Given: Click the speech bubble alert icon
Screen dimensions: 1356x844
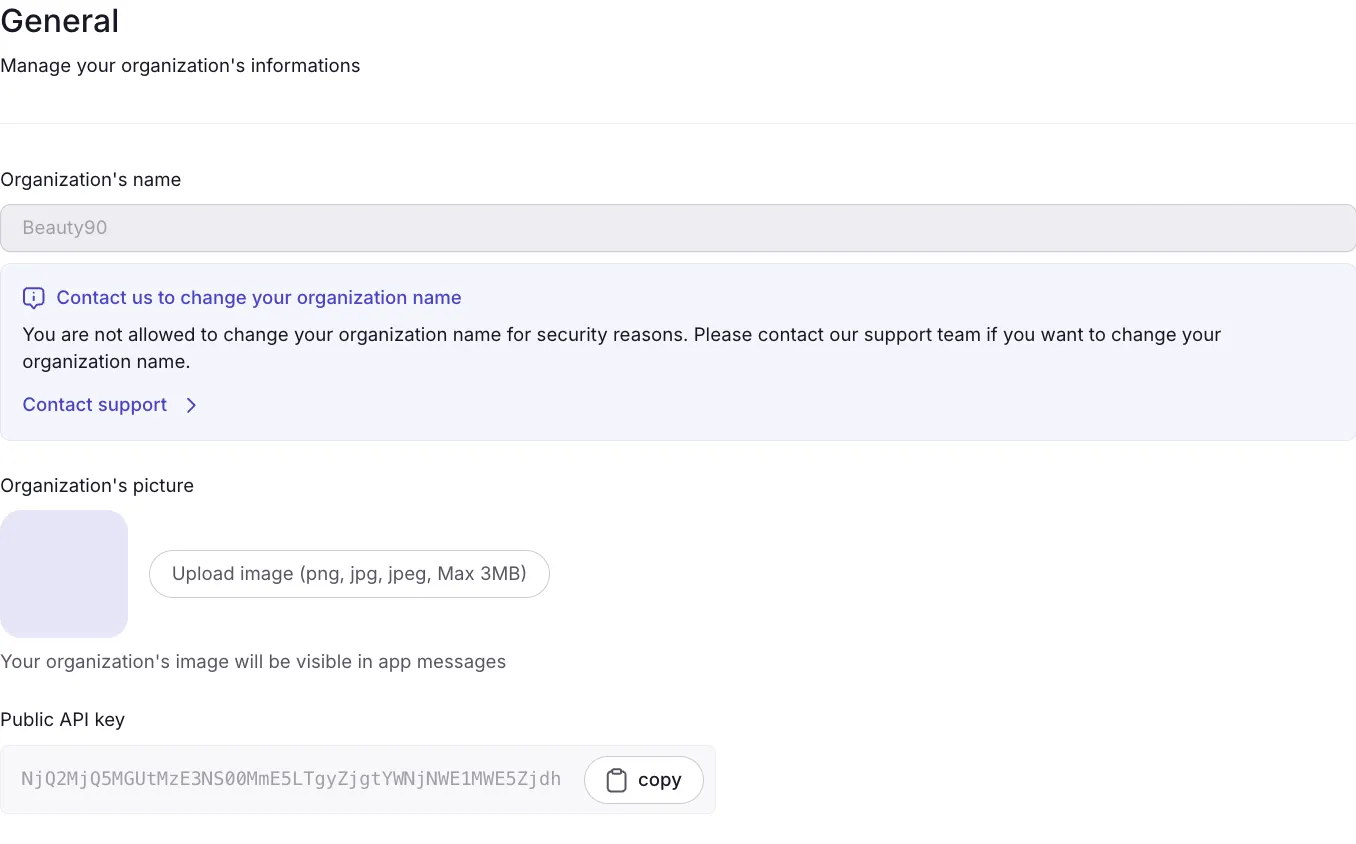Looking at the screenshot, I should 34,298.
